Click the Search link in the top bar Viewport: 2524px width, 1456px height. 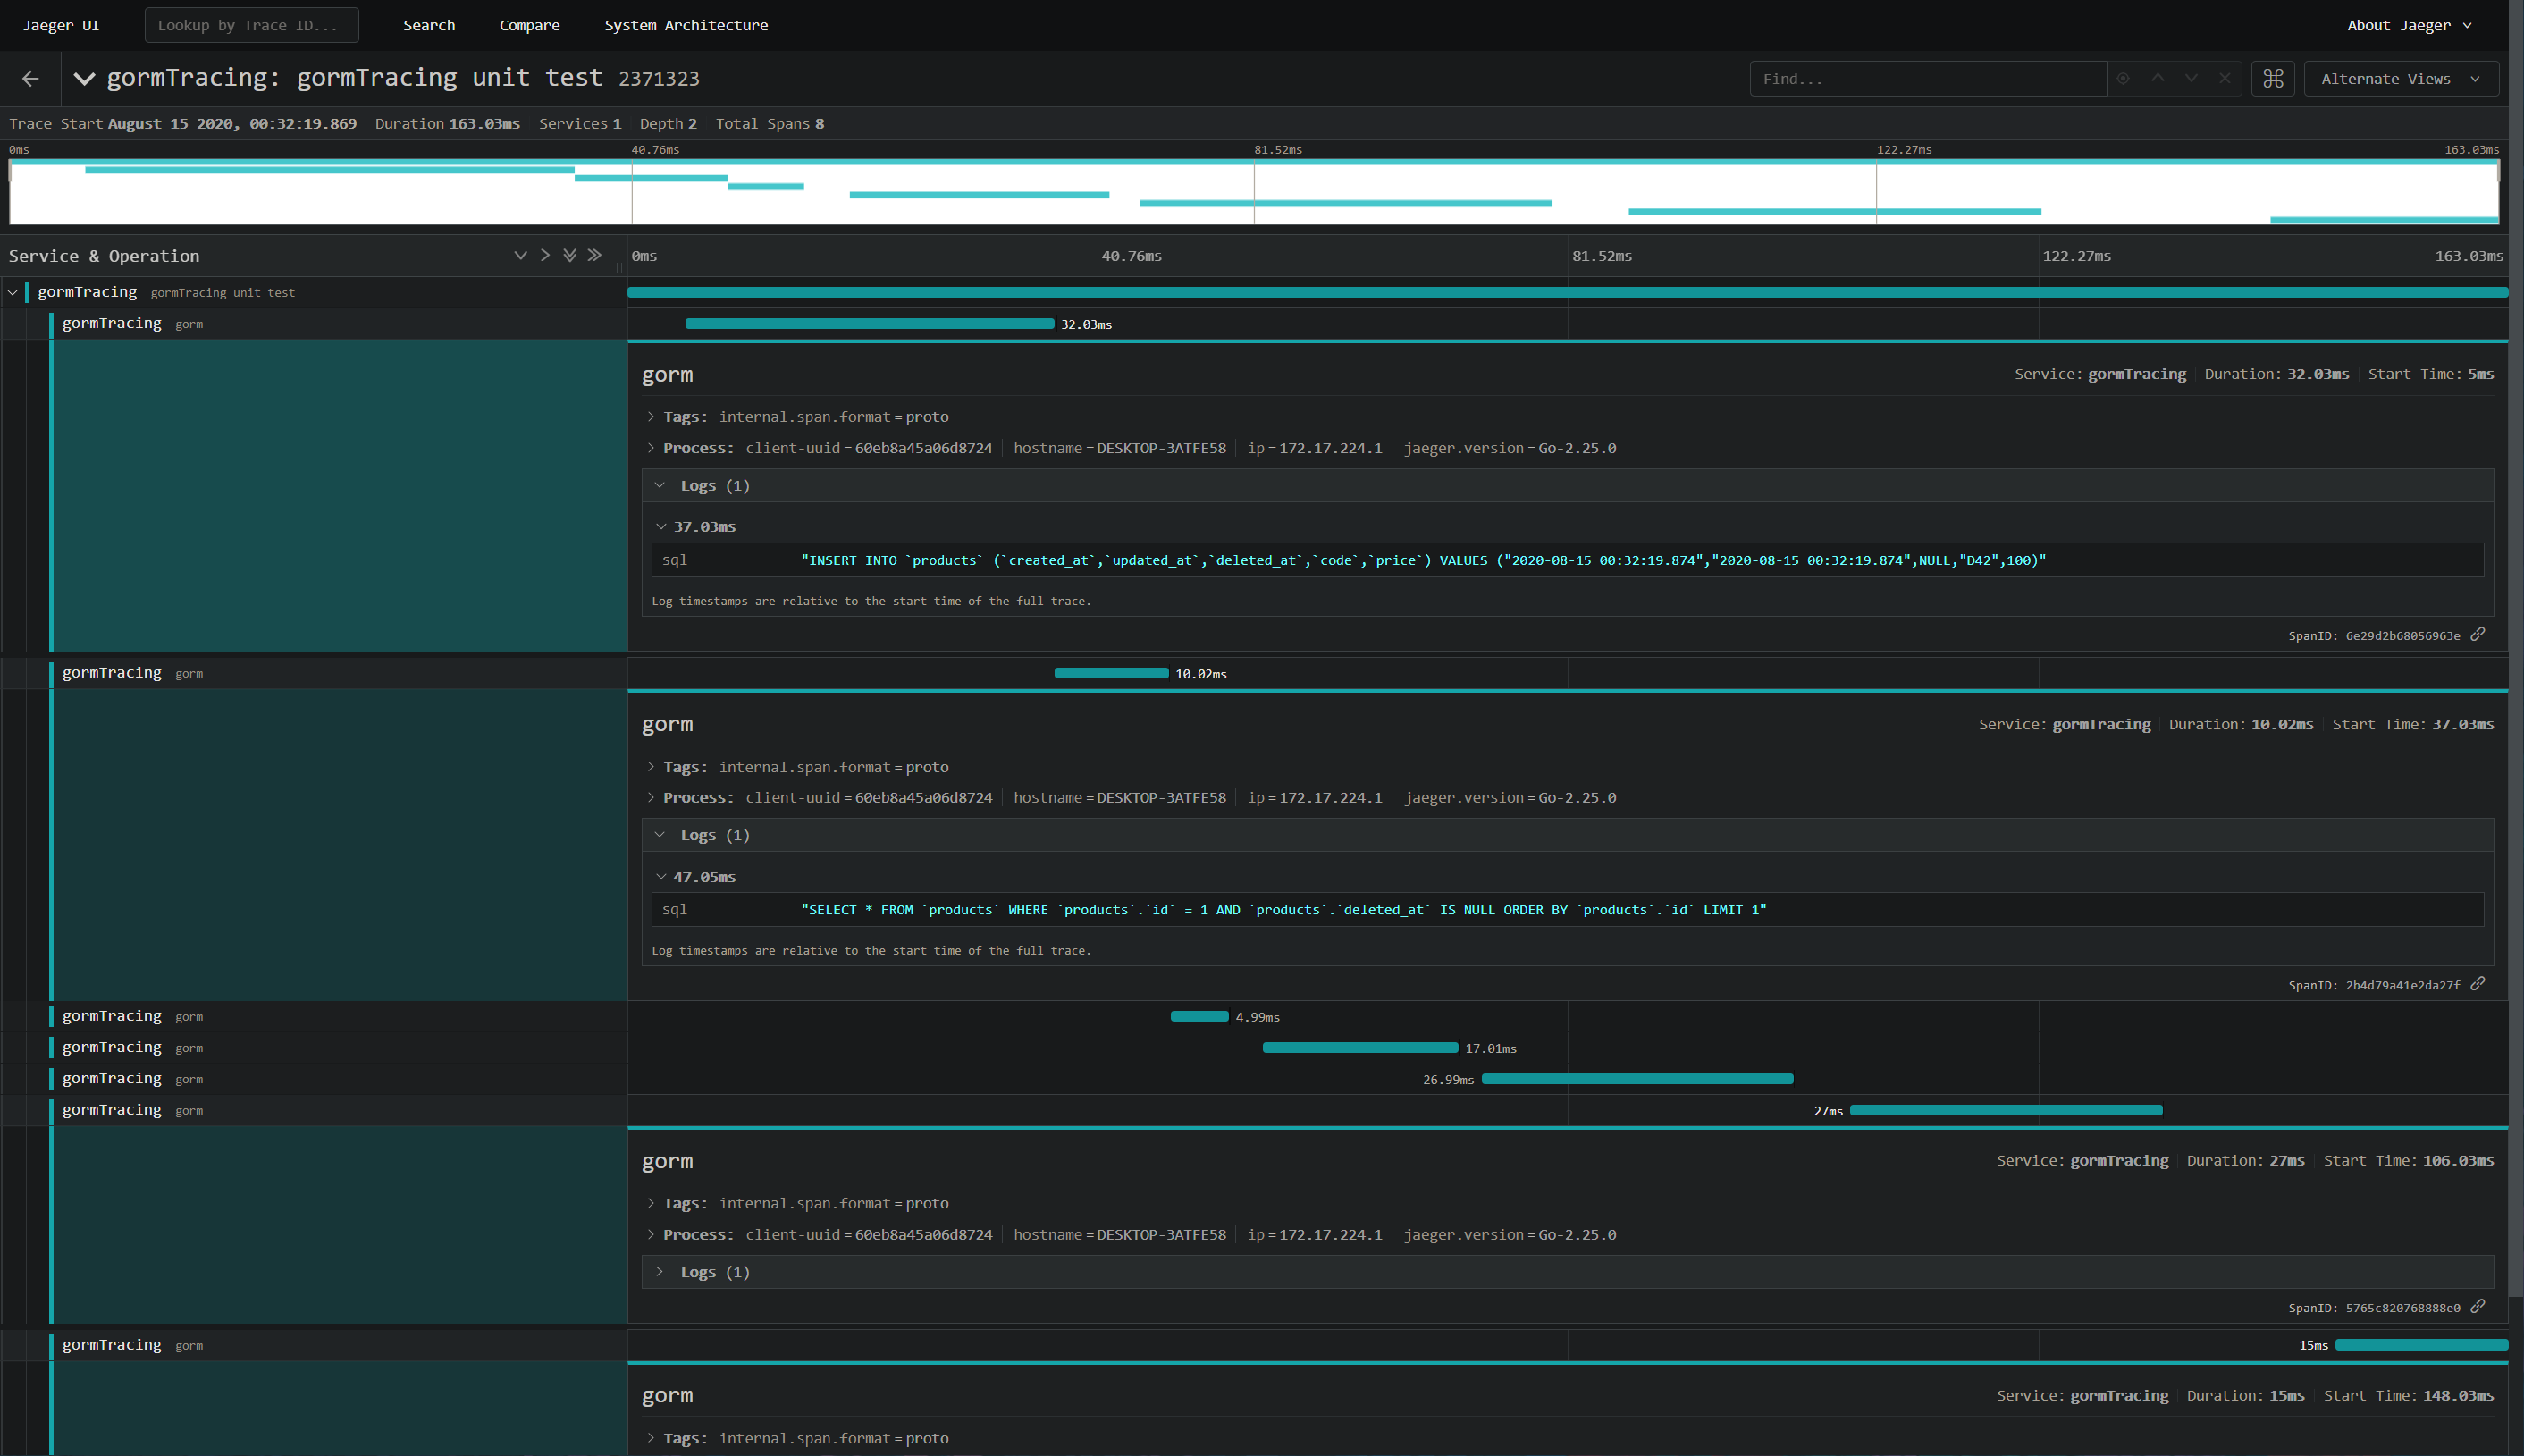429,25
